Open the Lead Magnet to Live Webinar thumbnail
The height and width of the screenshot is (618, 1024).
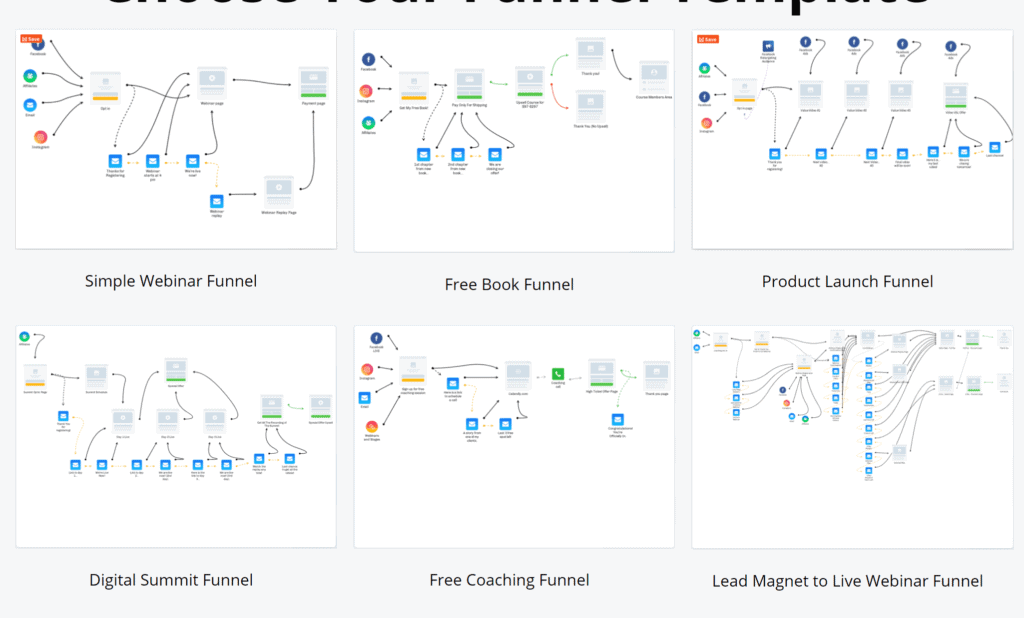tap(852, 437)
